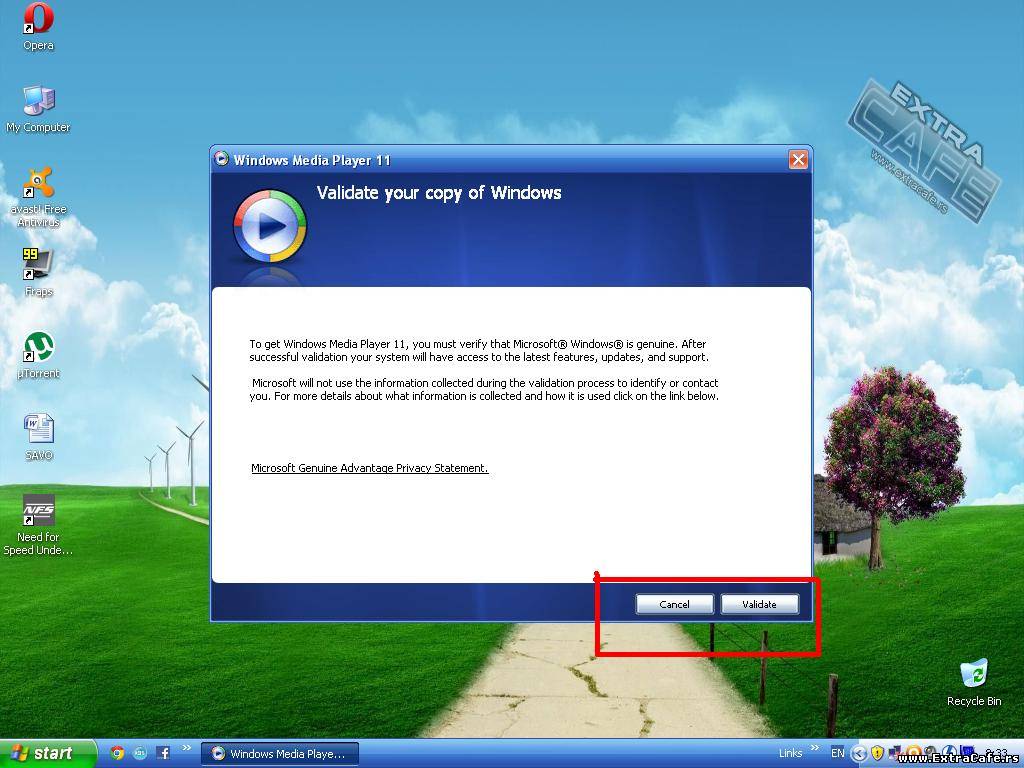The image size is (1024, 768).
Task: Expand the quick launch overflow chevron
Action: (187, 748)
